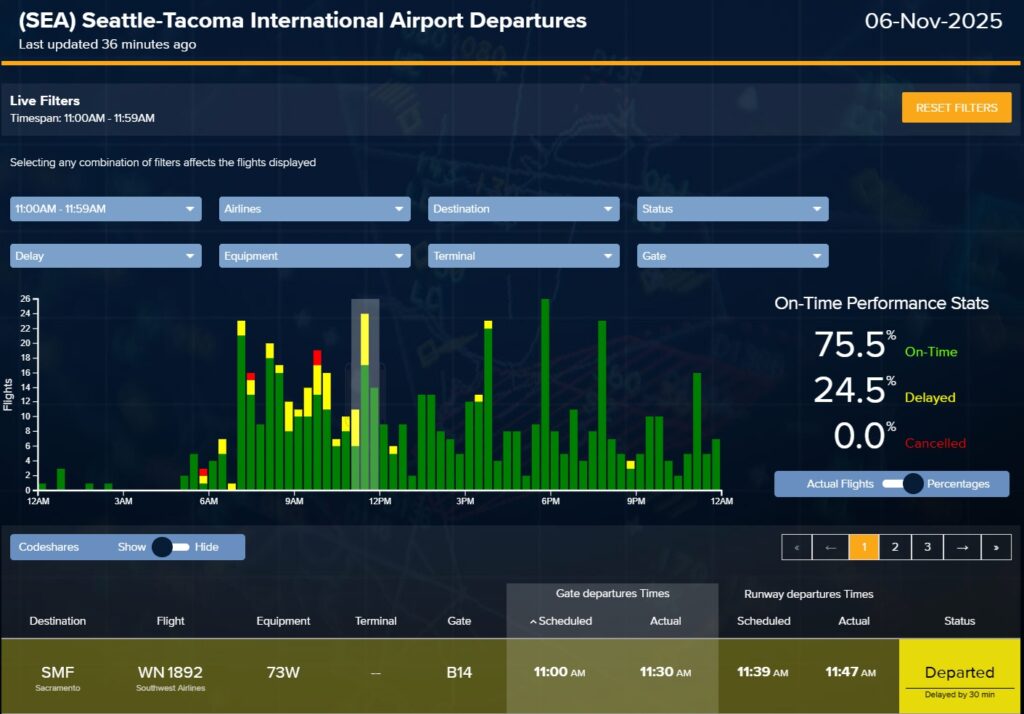This screenshot has height=714, width=1024.
Task: Open the Destination filter dropdown
Action: 524,209
